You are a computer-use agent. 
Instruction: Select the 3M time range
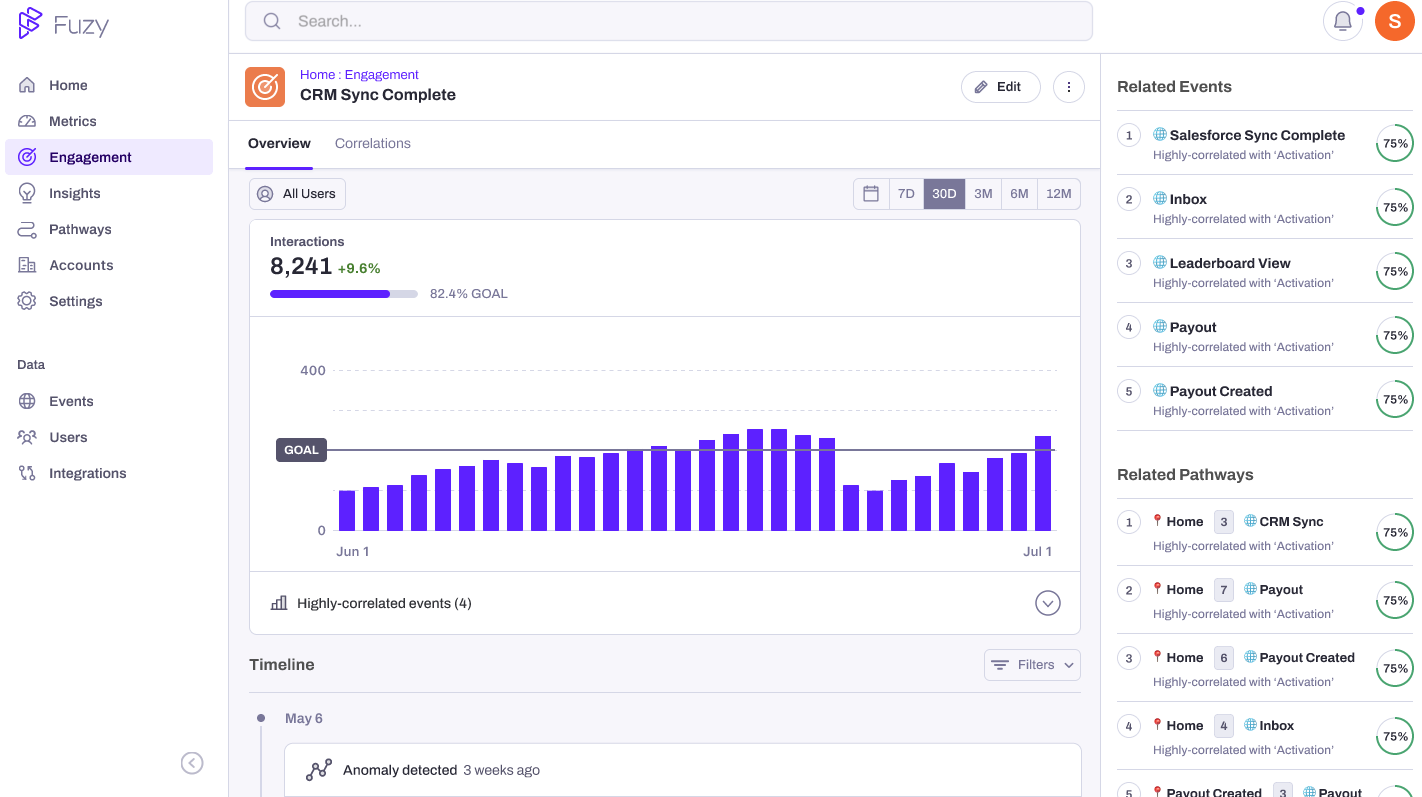pyautogui.click(x=983, y=194)
